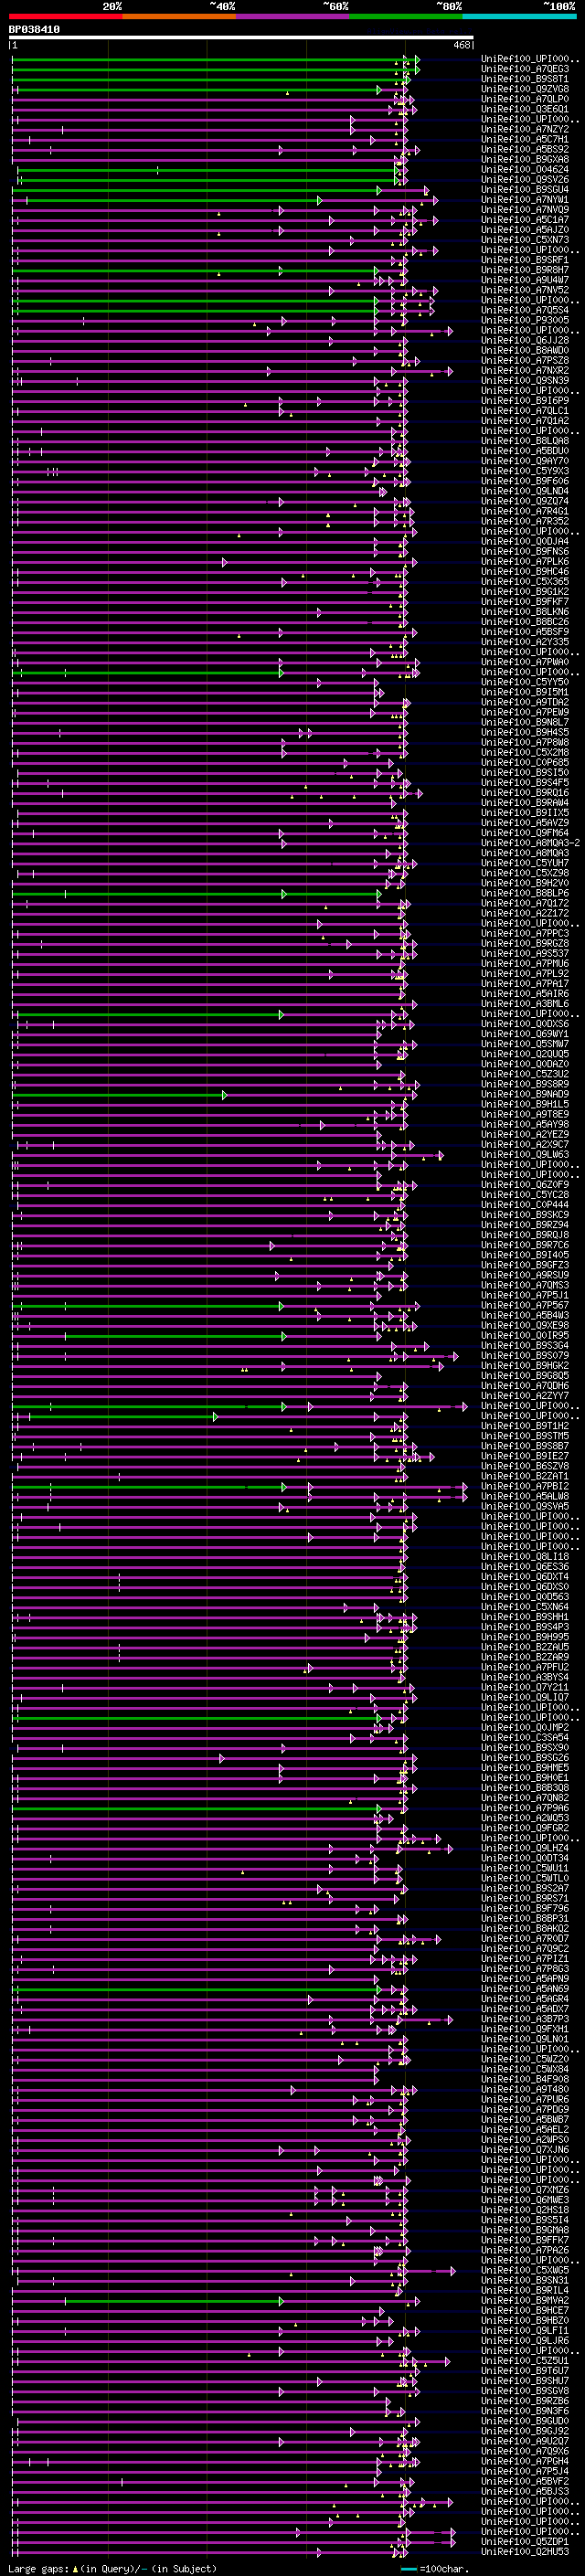Click the UniRef100_Q0DJA4 label
This screenshot has height=2576, width=585.
point(525,542)
